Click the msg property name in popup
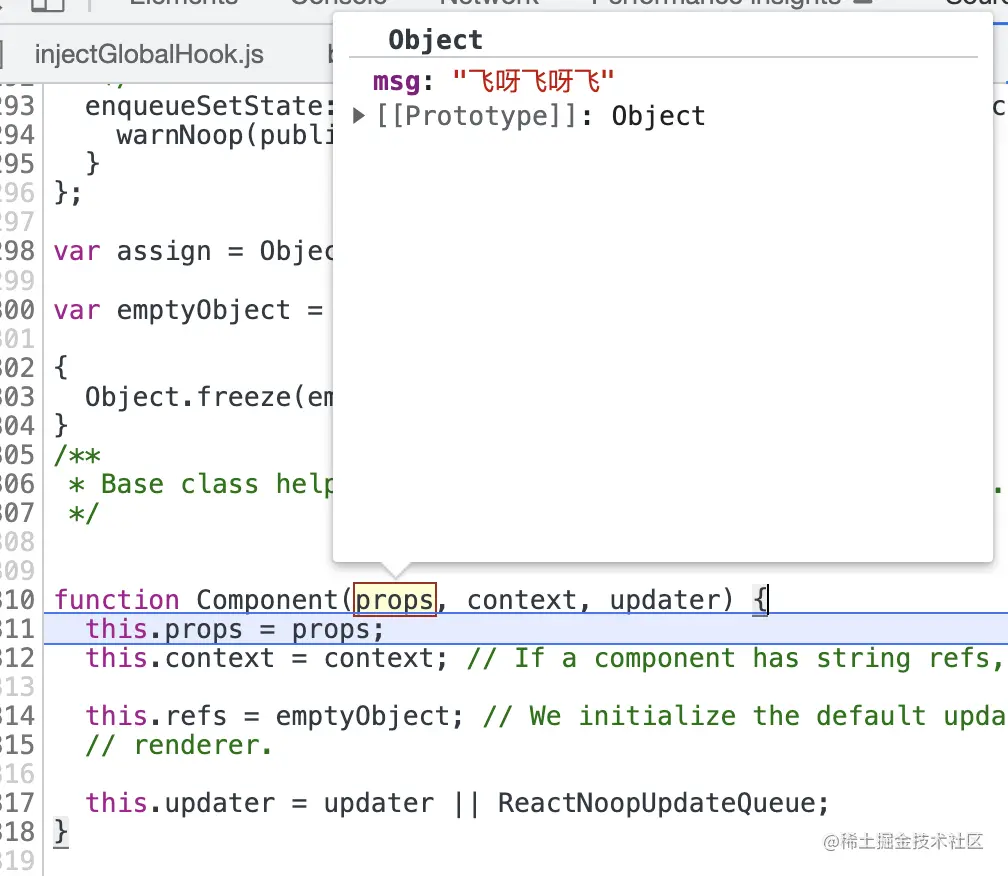The width and height of the screenshot is (1008, 876). coord(397,82)
